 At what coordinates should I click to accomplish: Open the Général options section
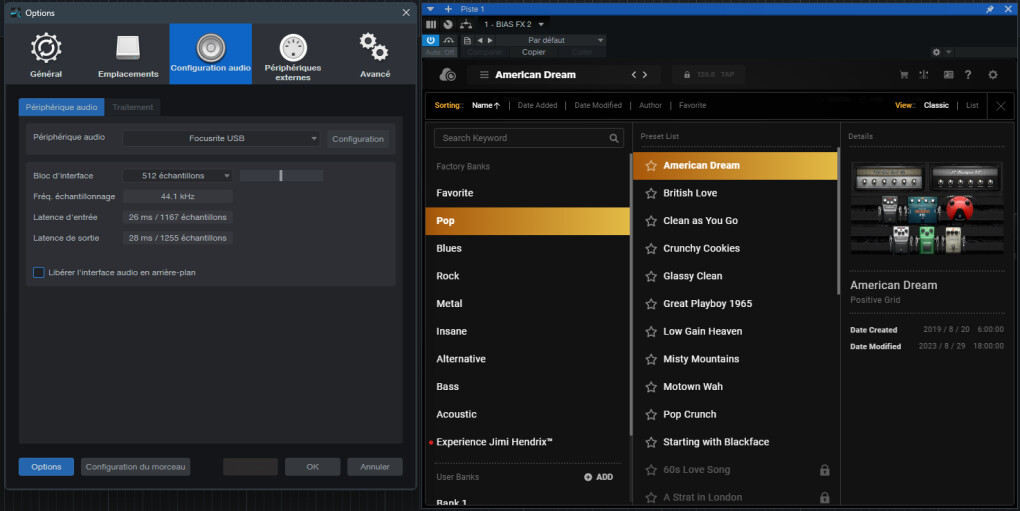(46, 55)
